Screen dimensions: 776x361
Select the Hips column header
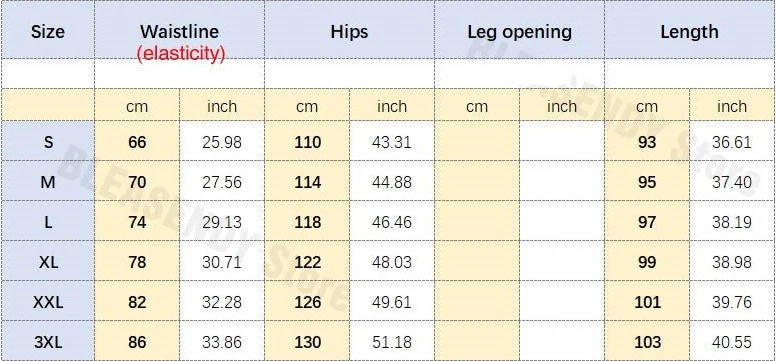click(x=349, y=32)
